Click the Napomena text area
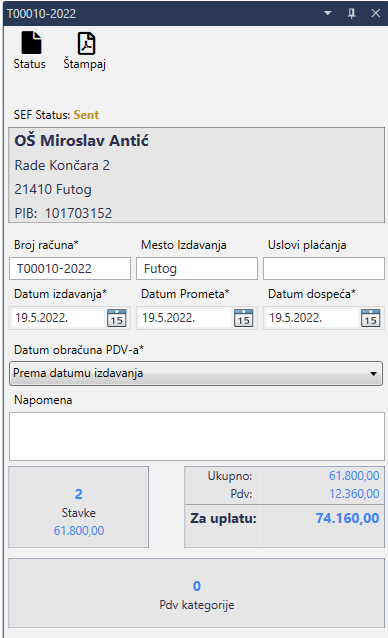Viewport: 388px width, 638px height. tap(197, 436)
